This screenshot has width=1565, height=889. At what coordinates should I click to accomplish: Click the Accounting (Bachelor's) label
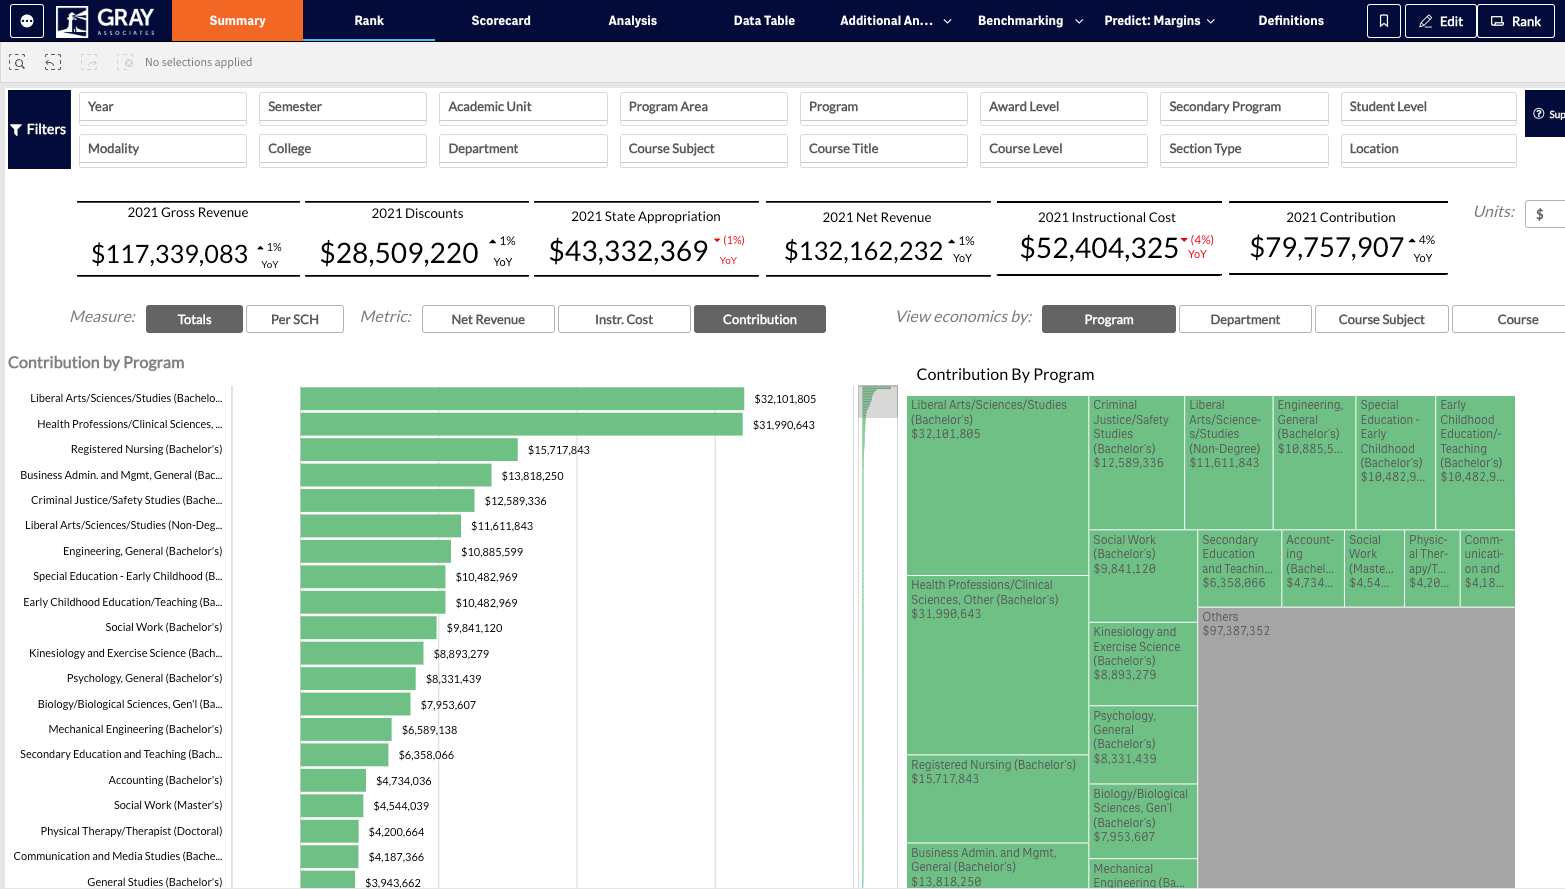click(165, 780)
